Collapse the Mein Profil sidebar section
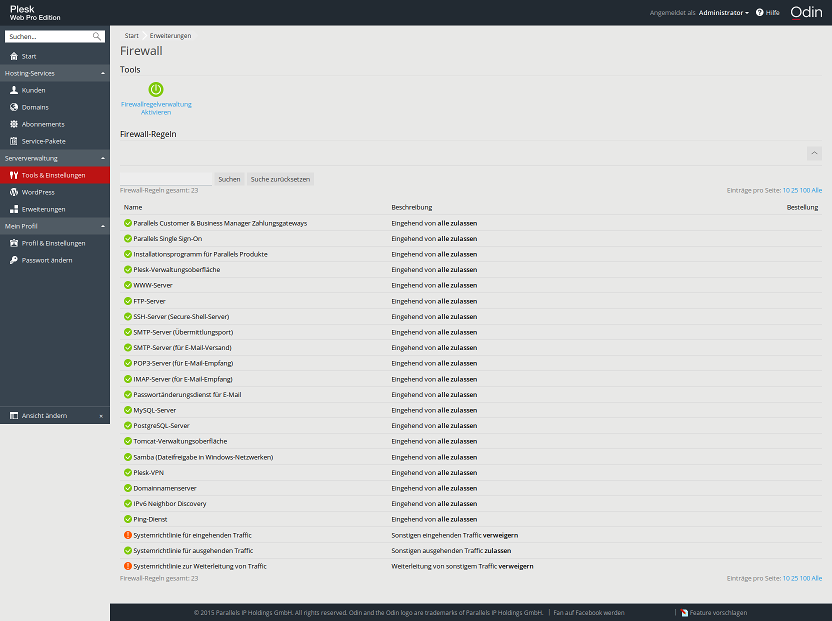 point(103,226)
